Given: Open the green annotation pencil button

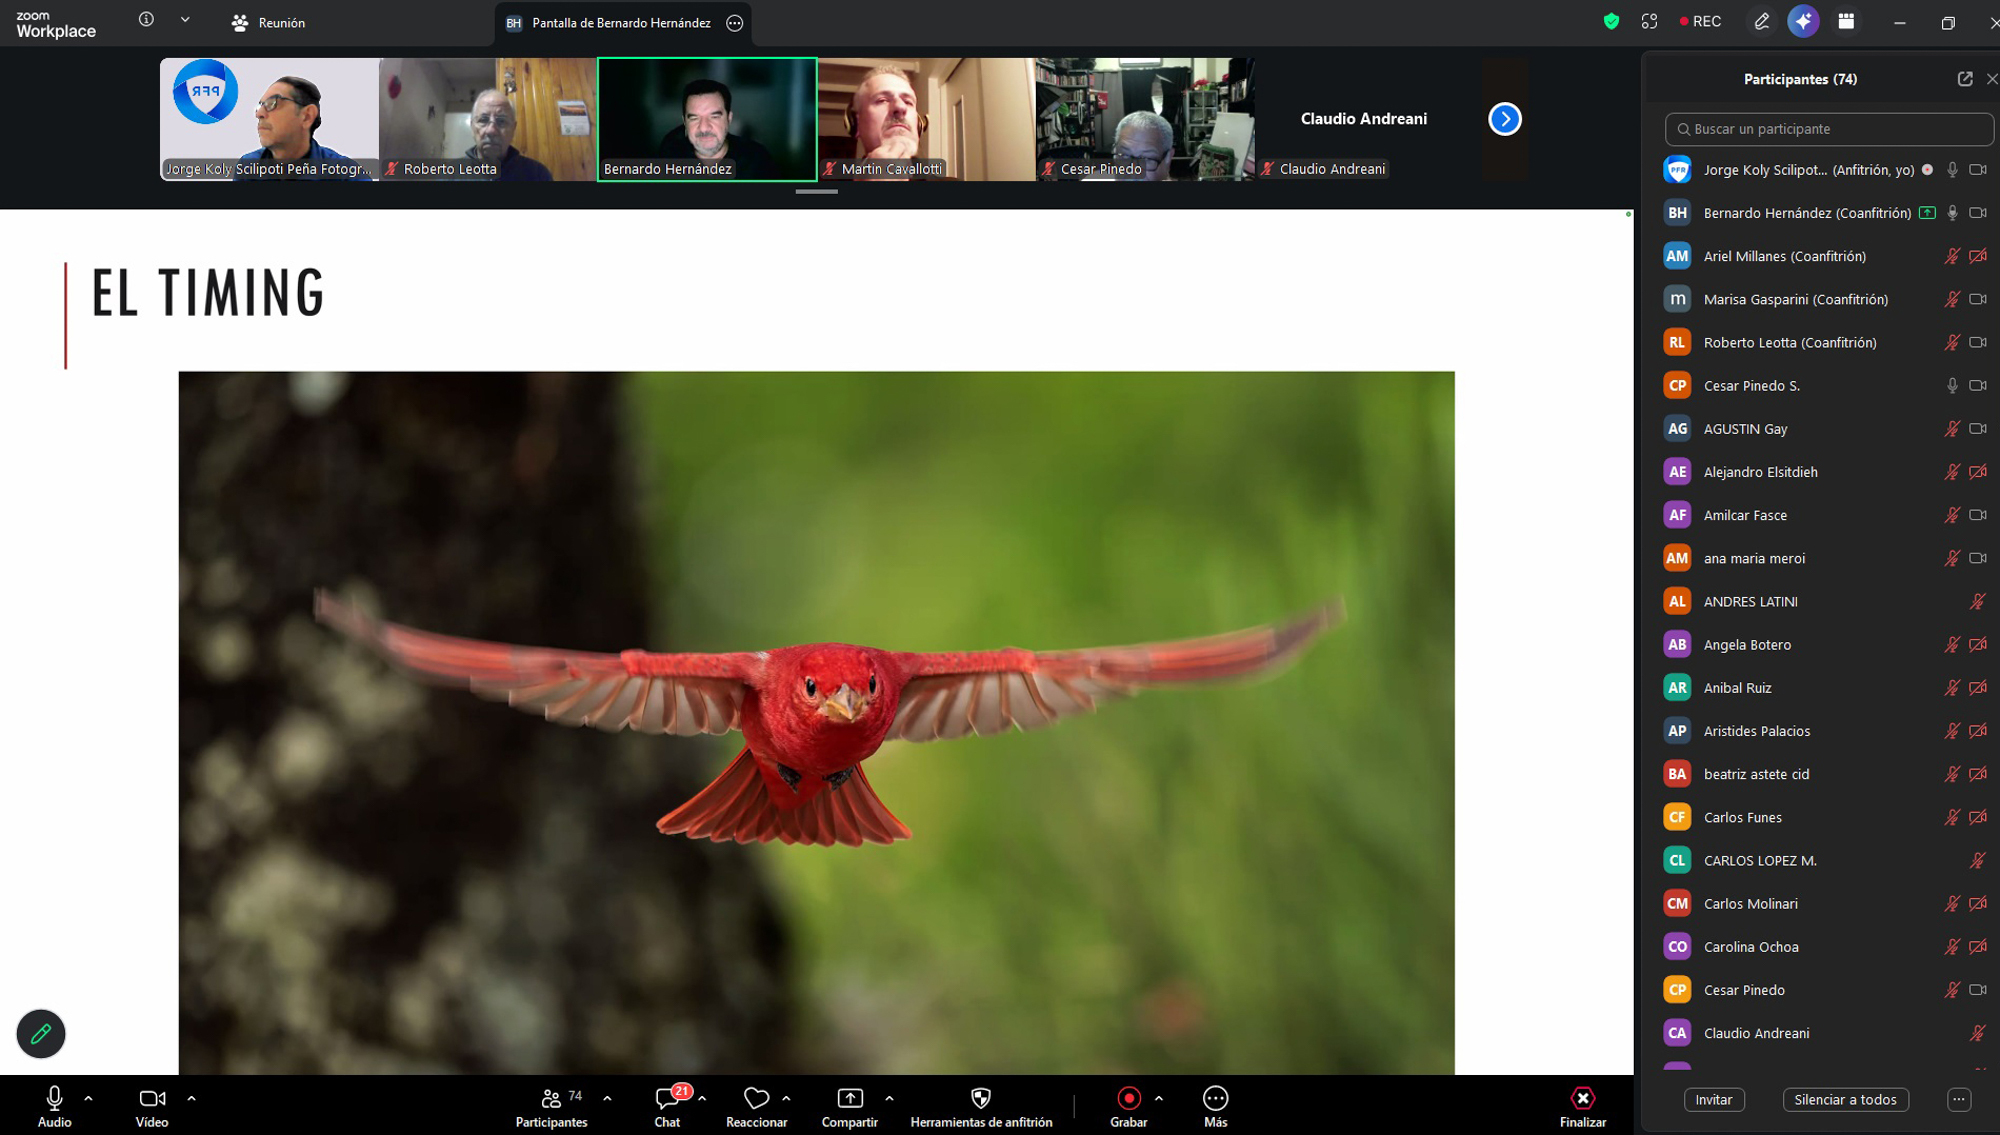Looking at the screenshot, I should coord(41,1033).
